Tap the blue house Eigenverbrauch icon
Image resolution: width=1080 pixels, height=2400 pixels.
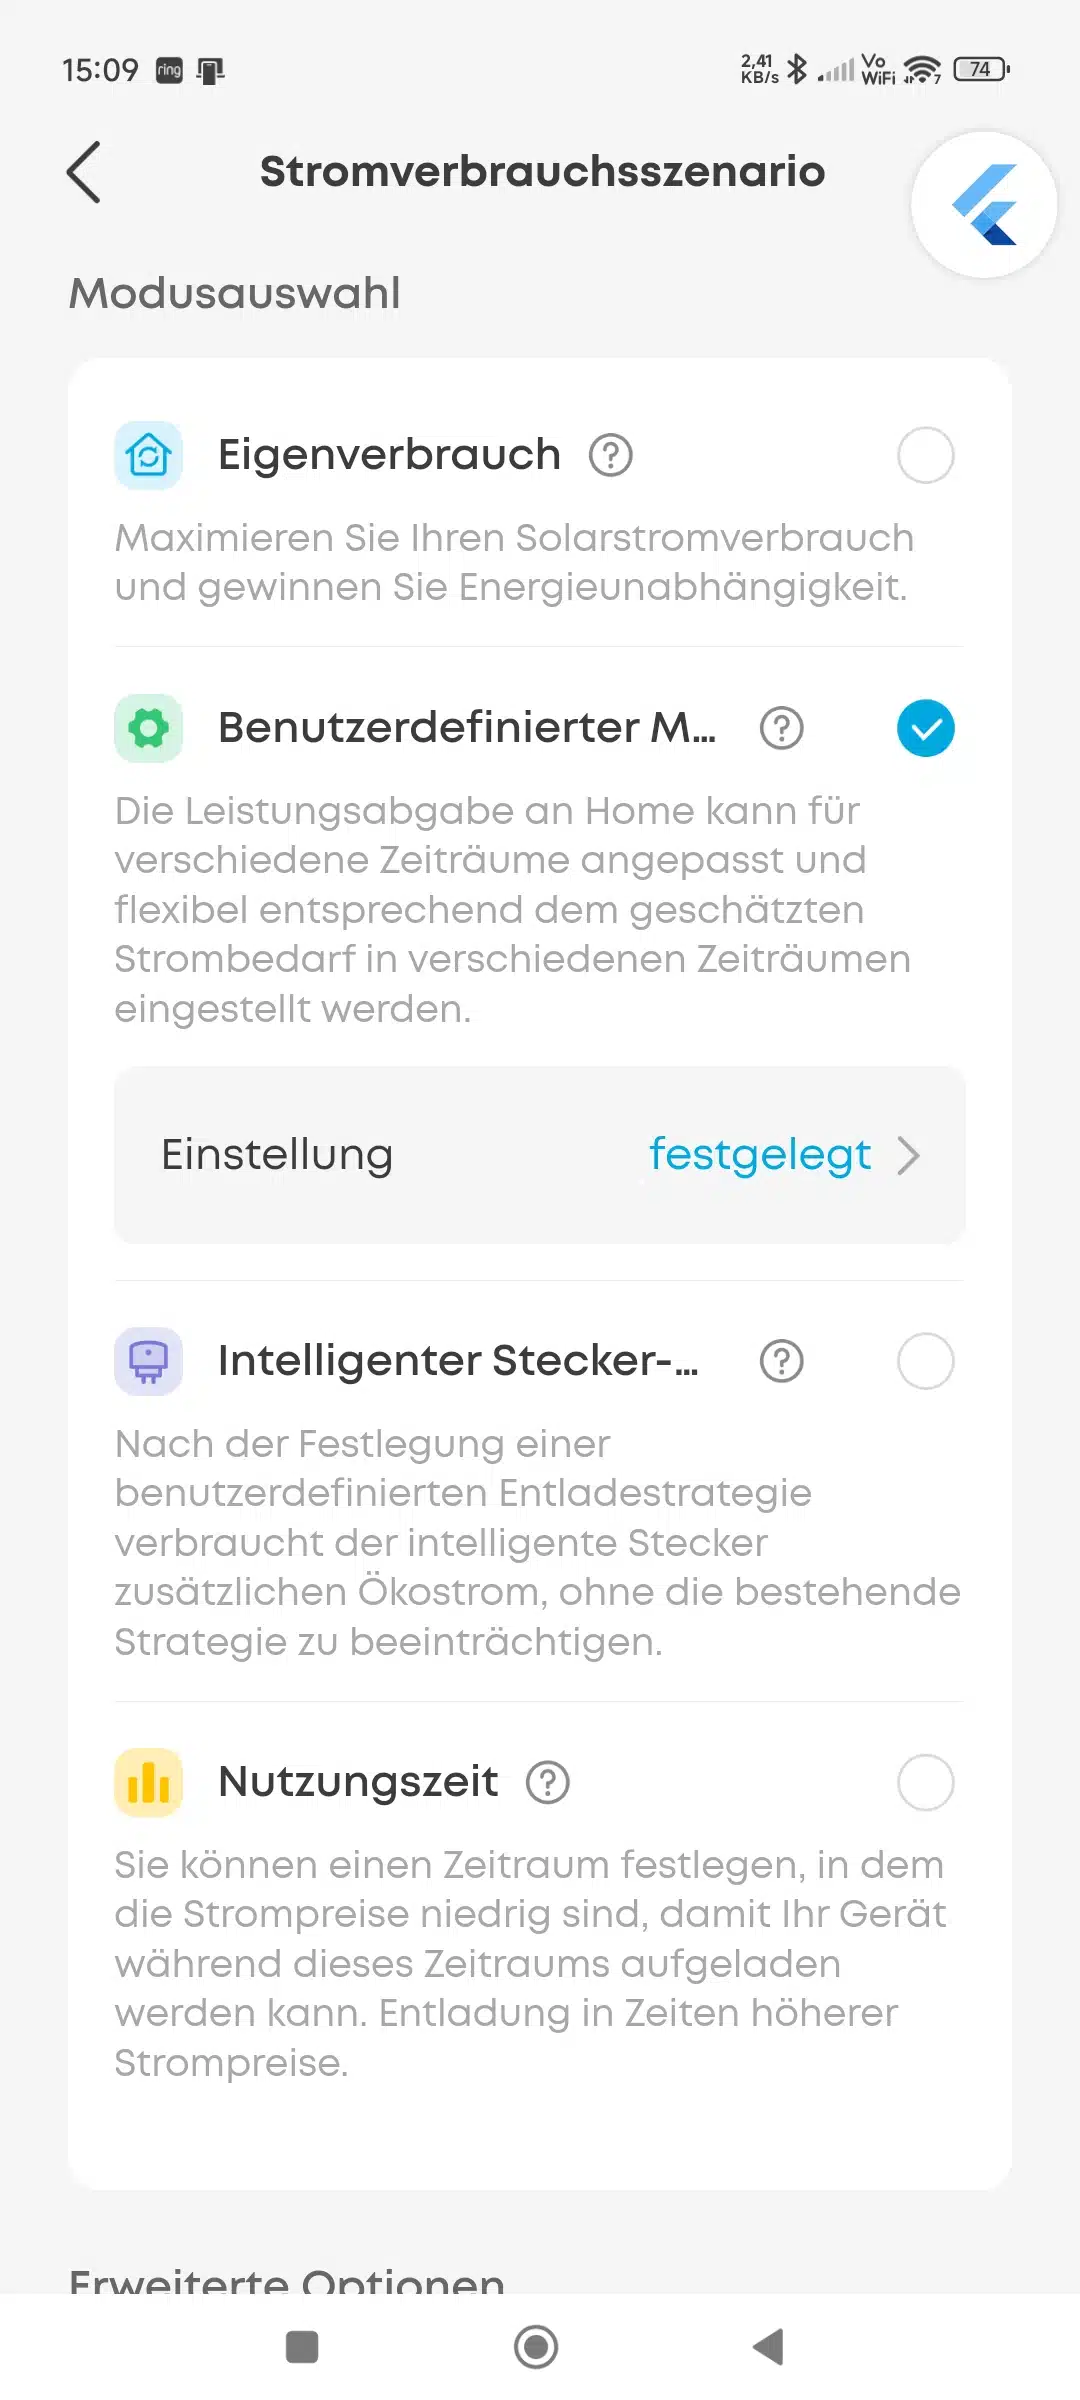pyautogui.click(x=149, y=455)
